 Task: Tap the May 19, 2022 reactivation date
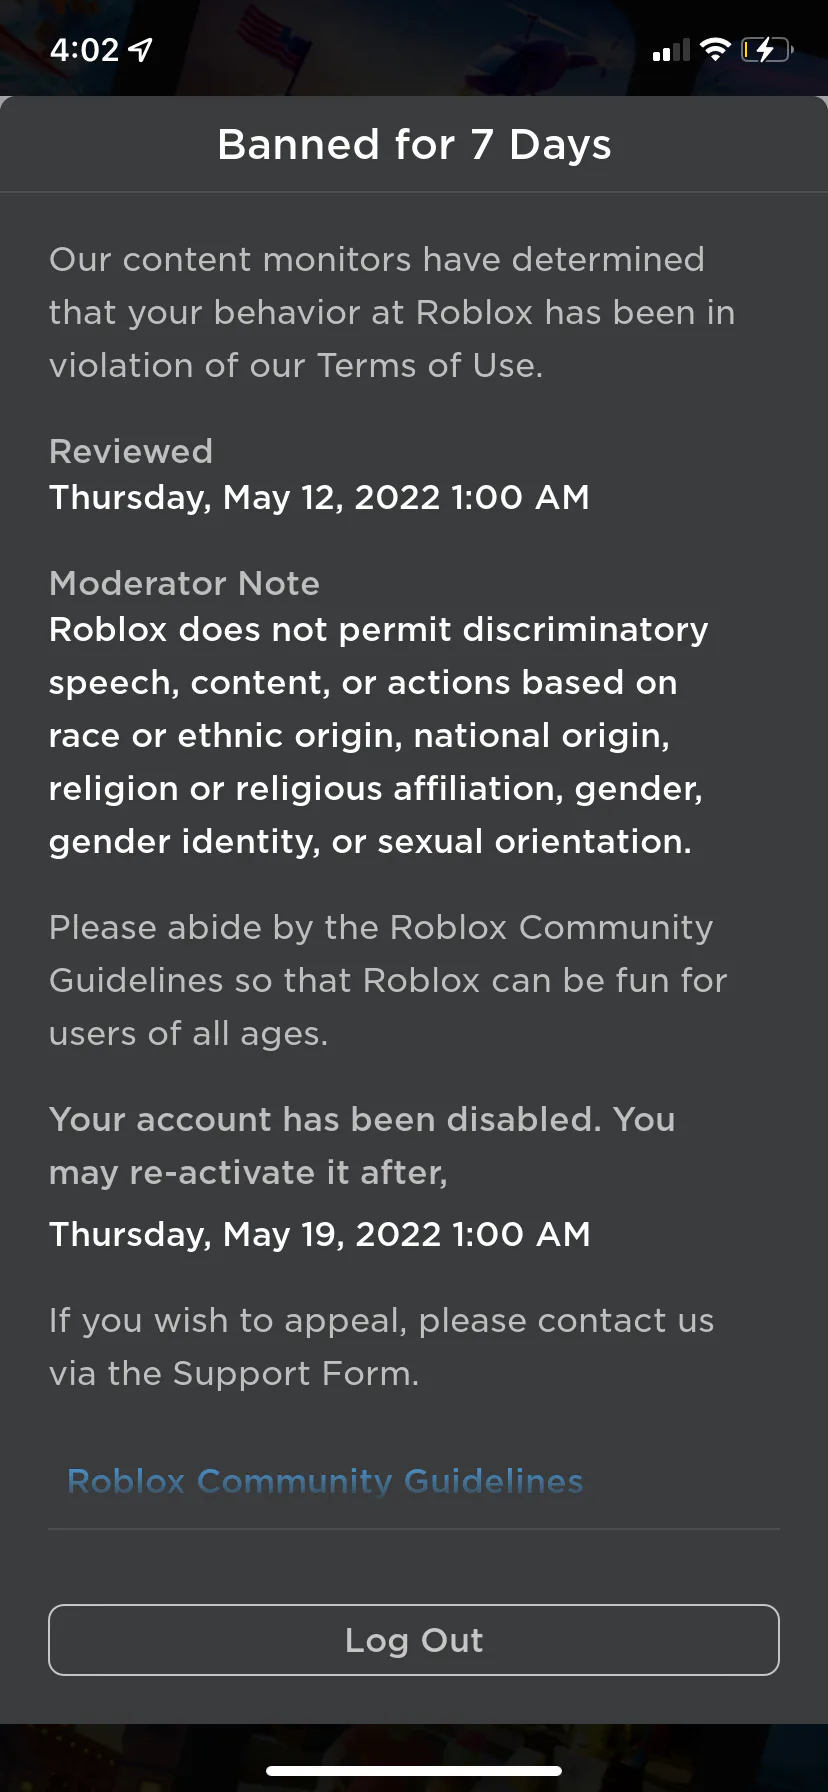click(x=319, y=1234)
